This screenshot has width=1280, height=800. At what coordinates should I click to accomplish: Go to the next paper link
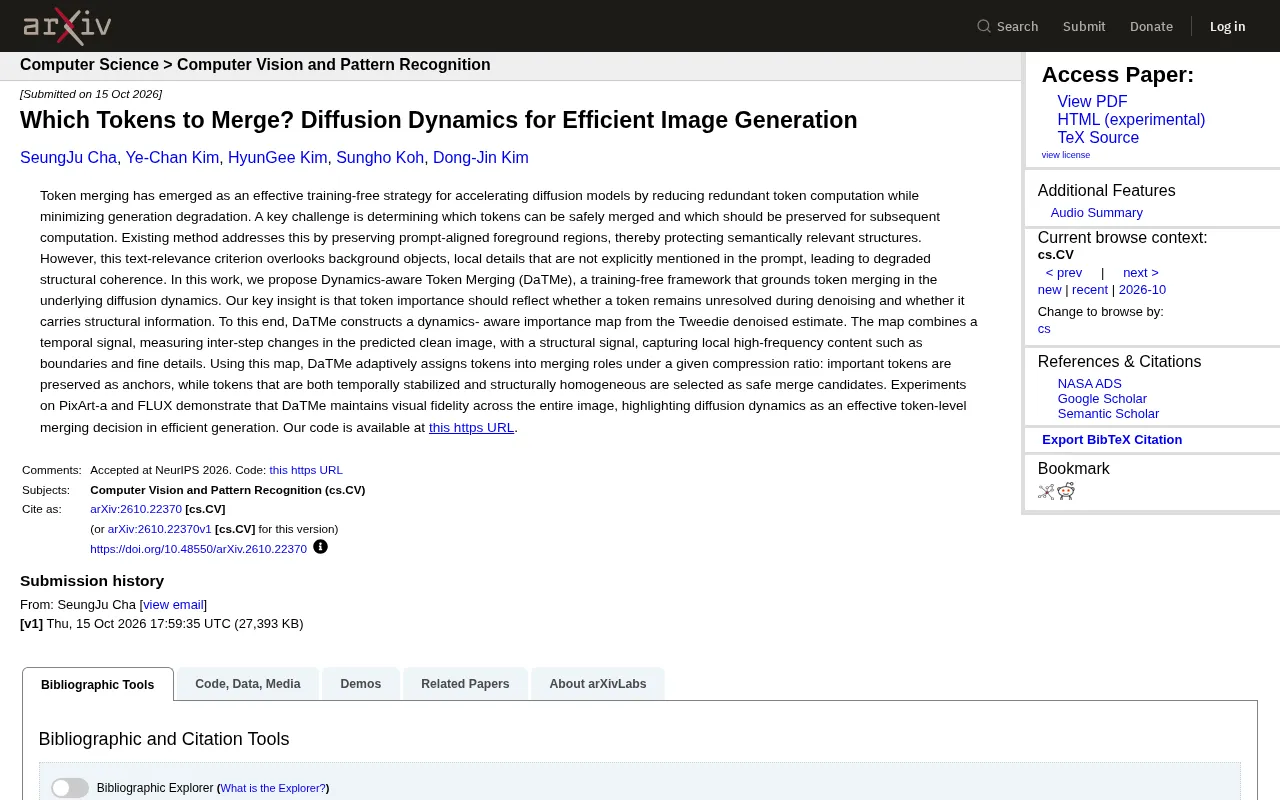[x=1141, y=273]
